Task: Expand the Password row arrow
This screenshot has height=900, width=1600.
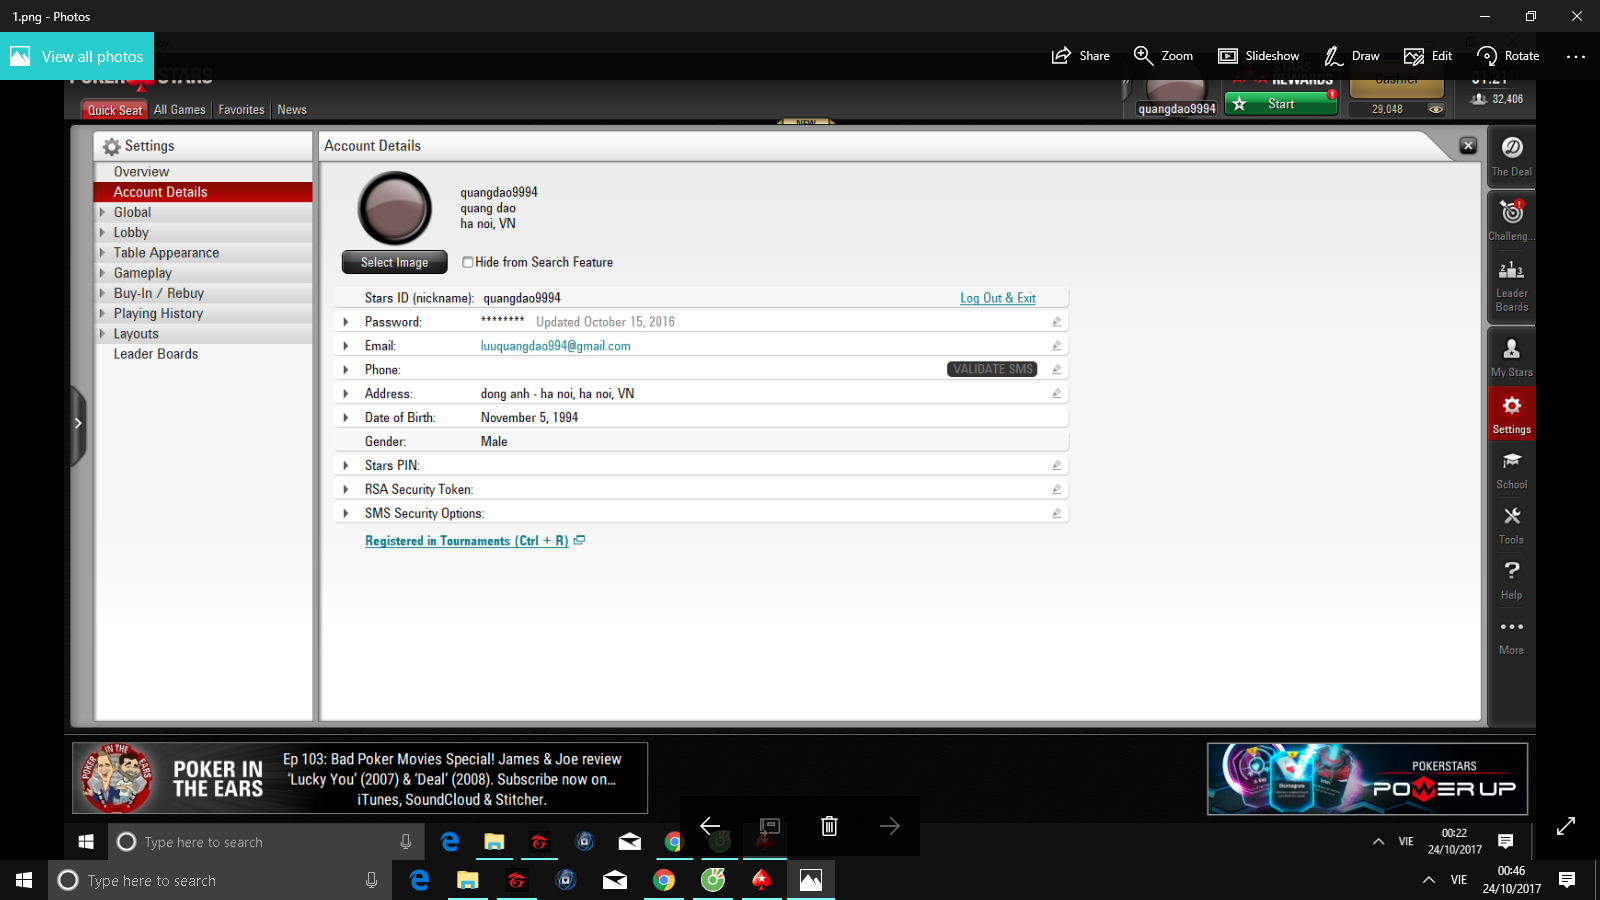Action: pos(346,322)
